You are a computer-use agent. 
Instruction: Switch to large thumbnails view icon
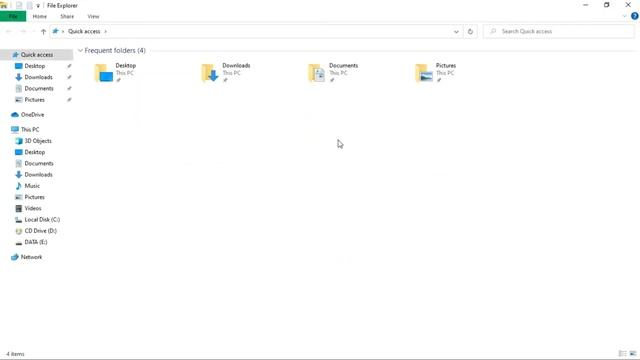pyautogui.click(x=633, y=353)
